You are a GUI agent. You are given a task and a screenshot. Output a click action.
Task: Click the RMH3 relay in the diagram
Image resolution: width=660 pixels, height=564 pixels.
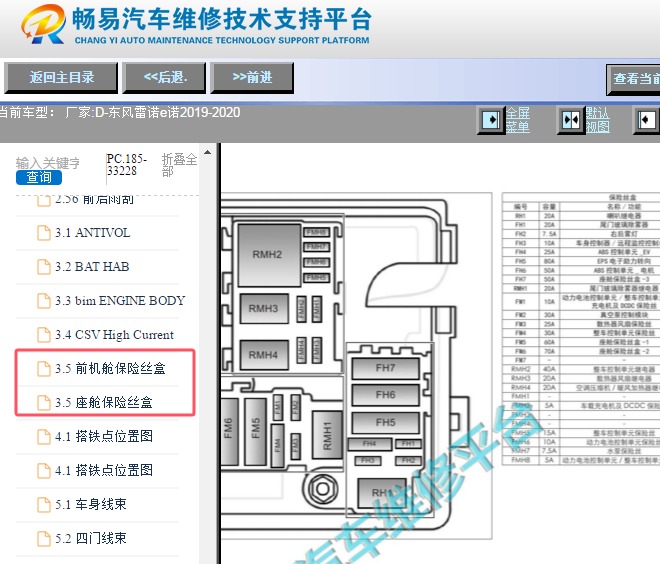pos(264,309)
